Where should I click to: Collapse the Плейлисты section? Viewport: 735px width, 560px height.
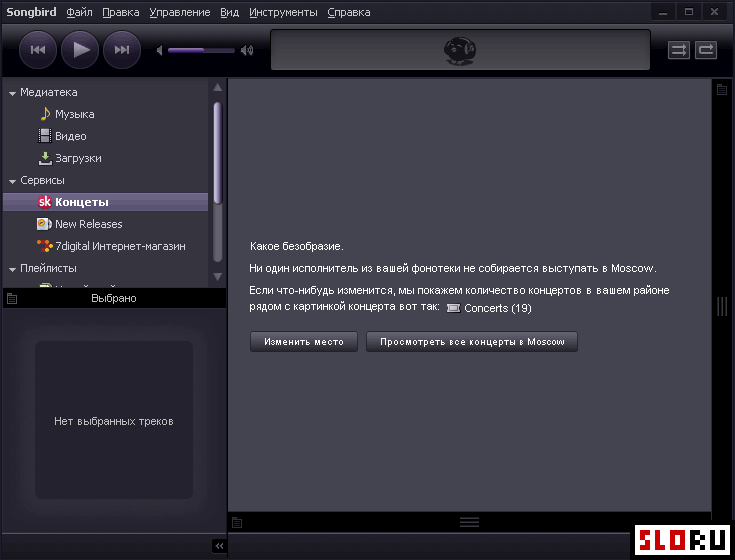(12, 269)
